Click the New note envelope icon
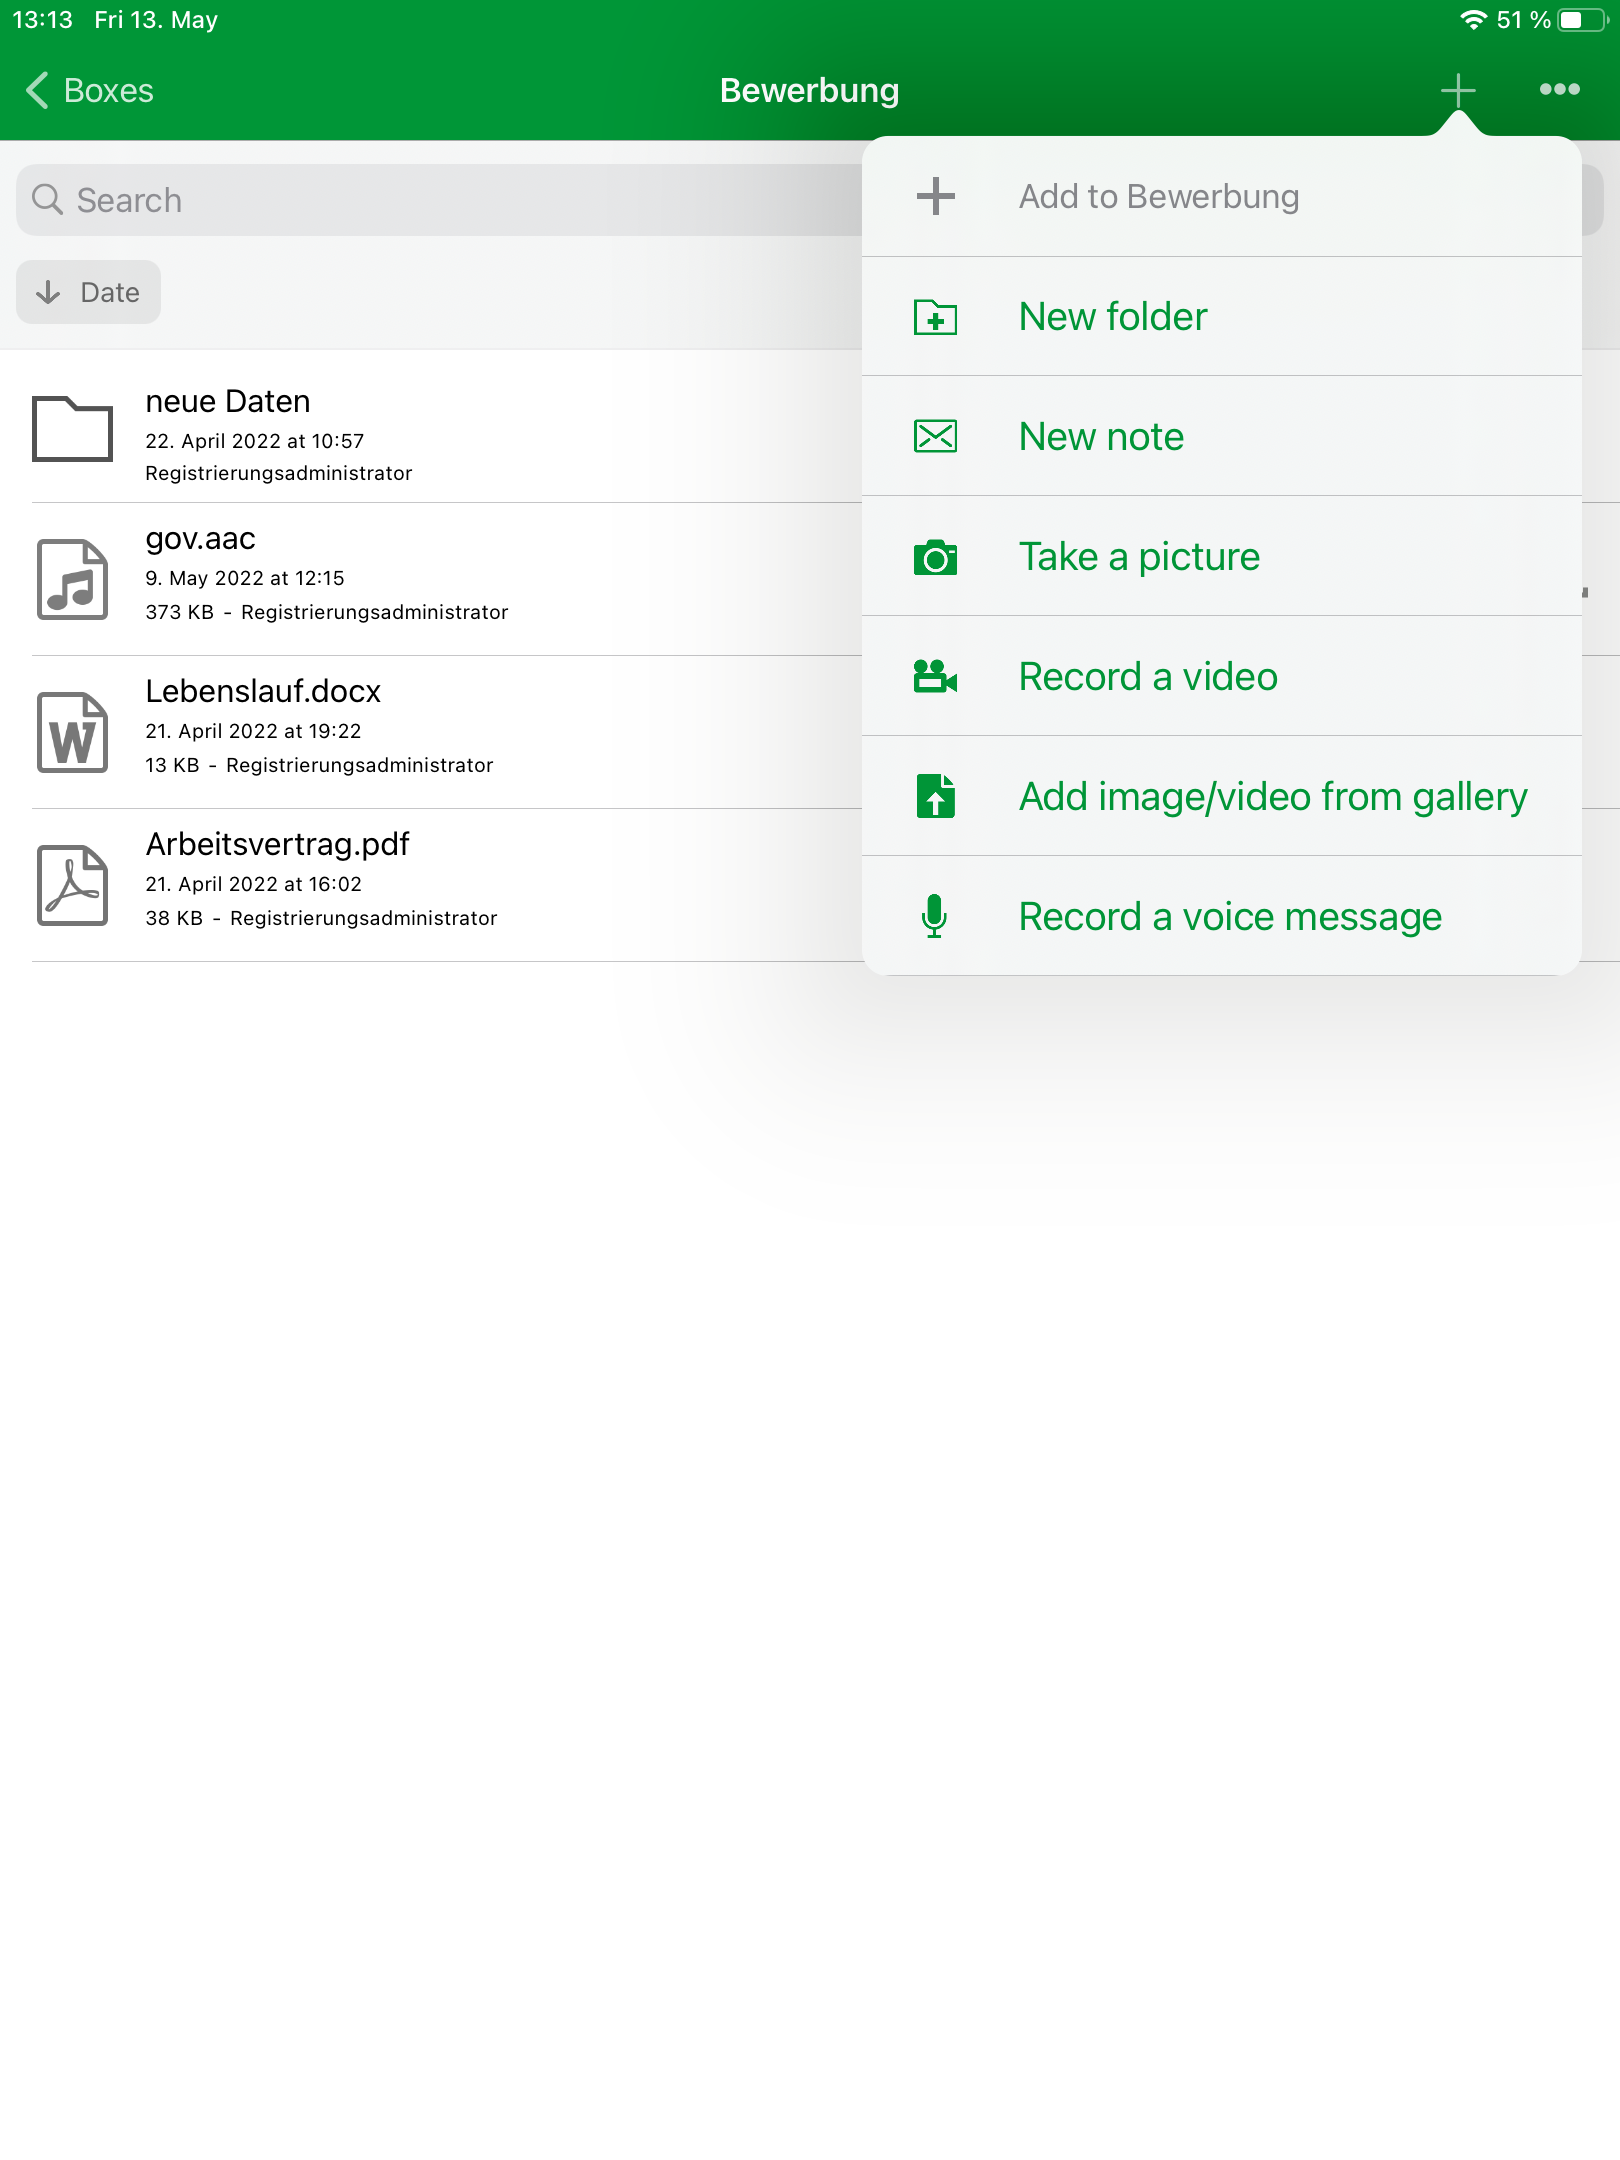Image resolution: width=1620 pixels, height=2160 pixels. pos(935,436)
